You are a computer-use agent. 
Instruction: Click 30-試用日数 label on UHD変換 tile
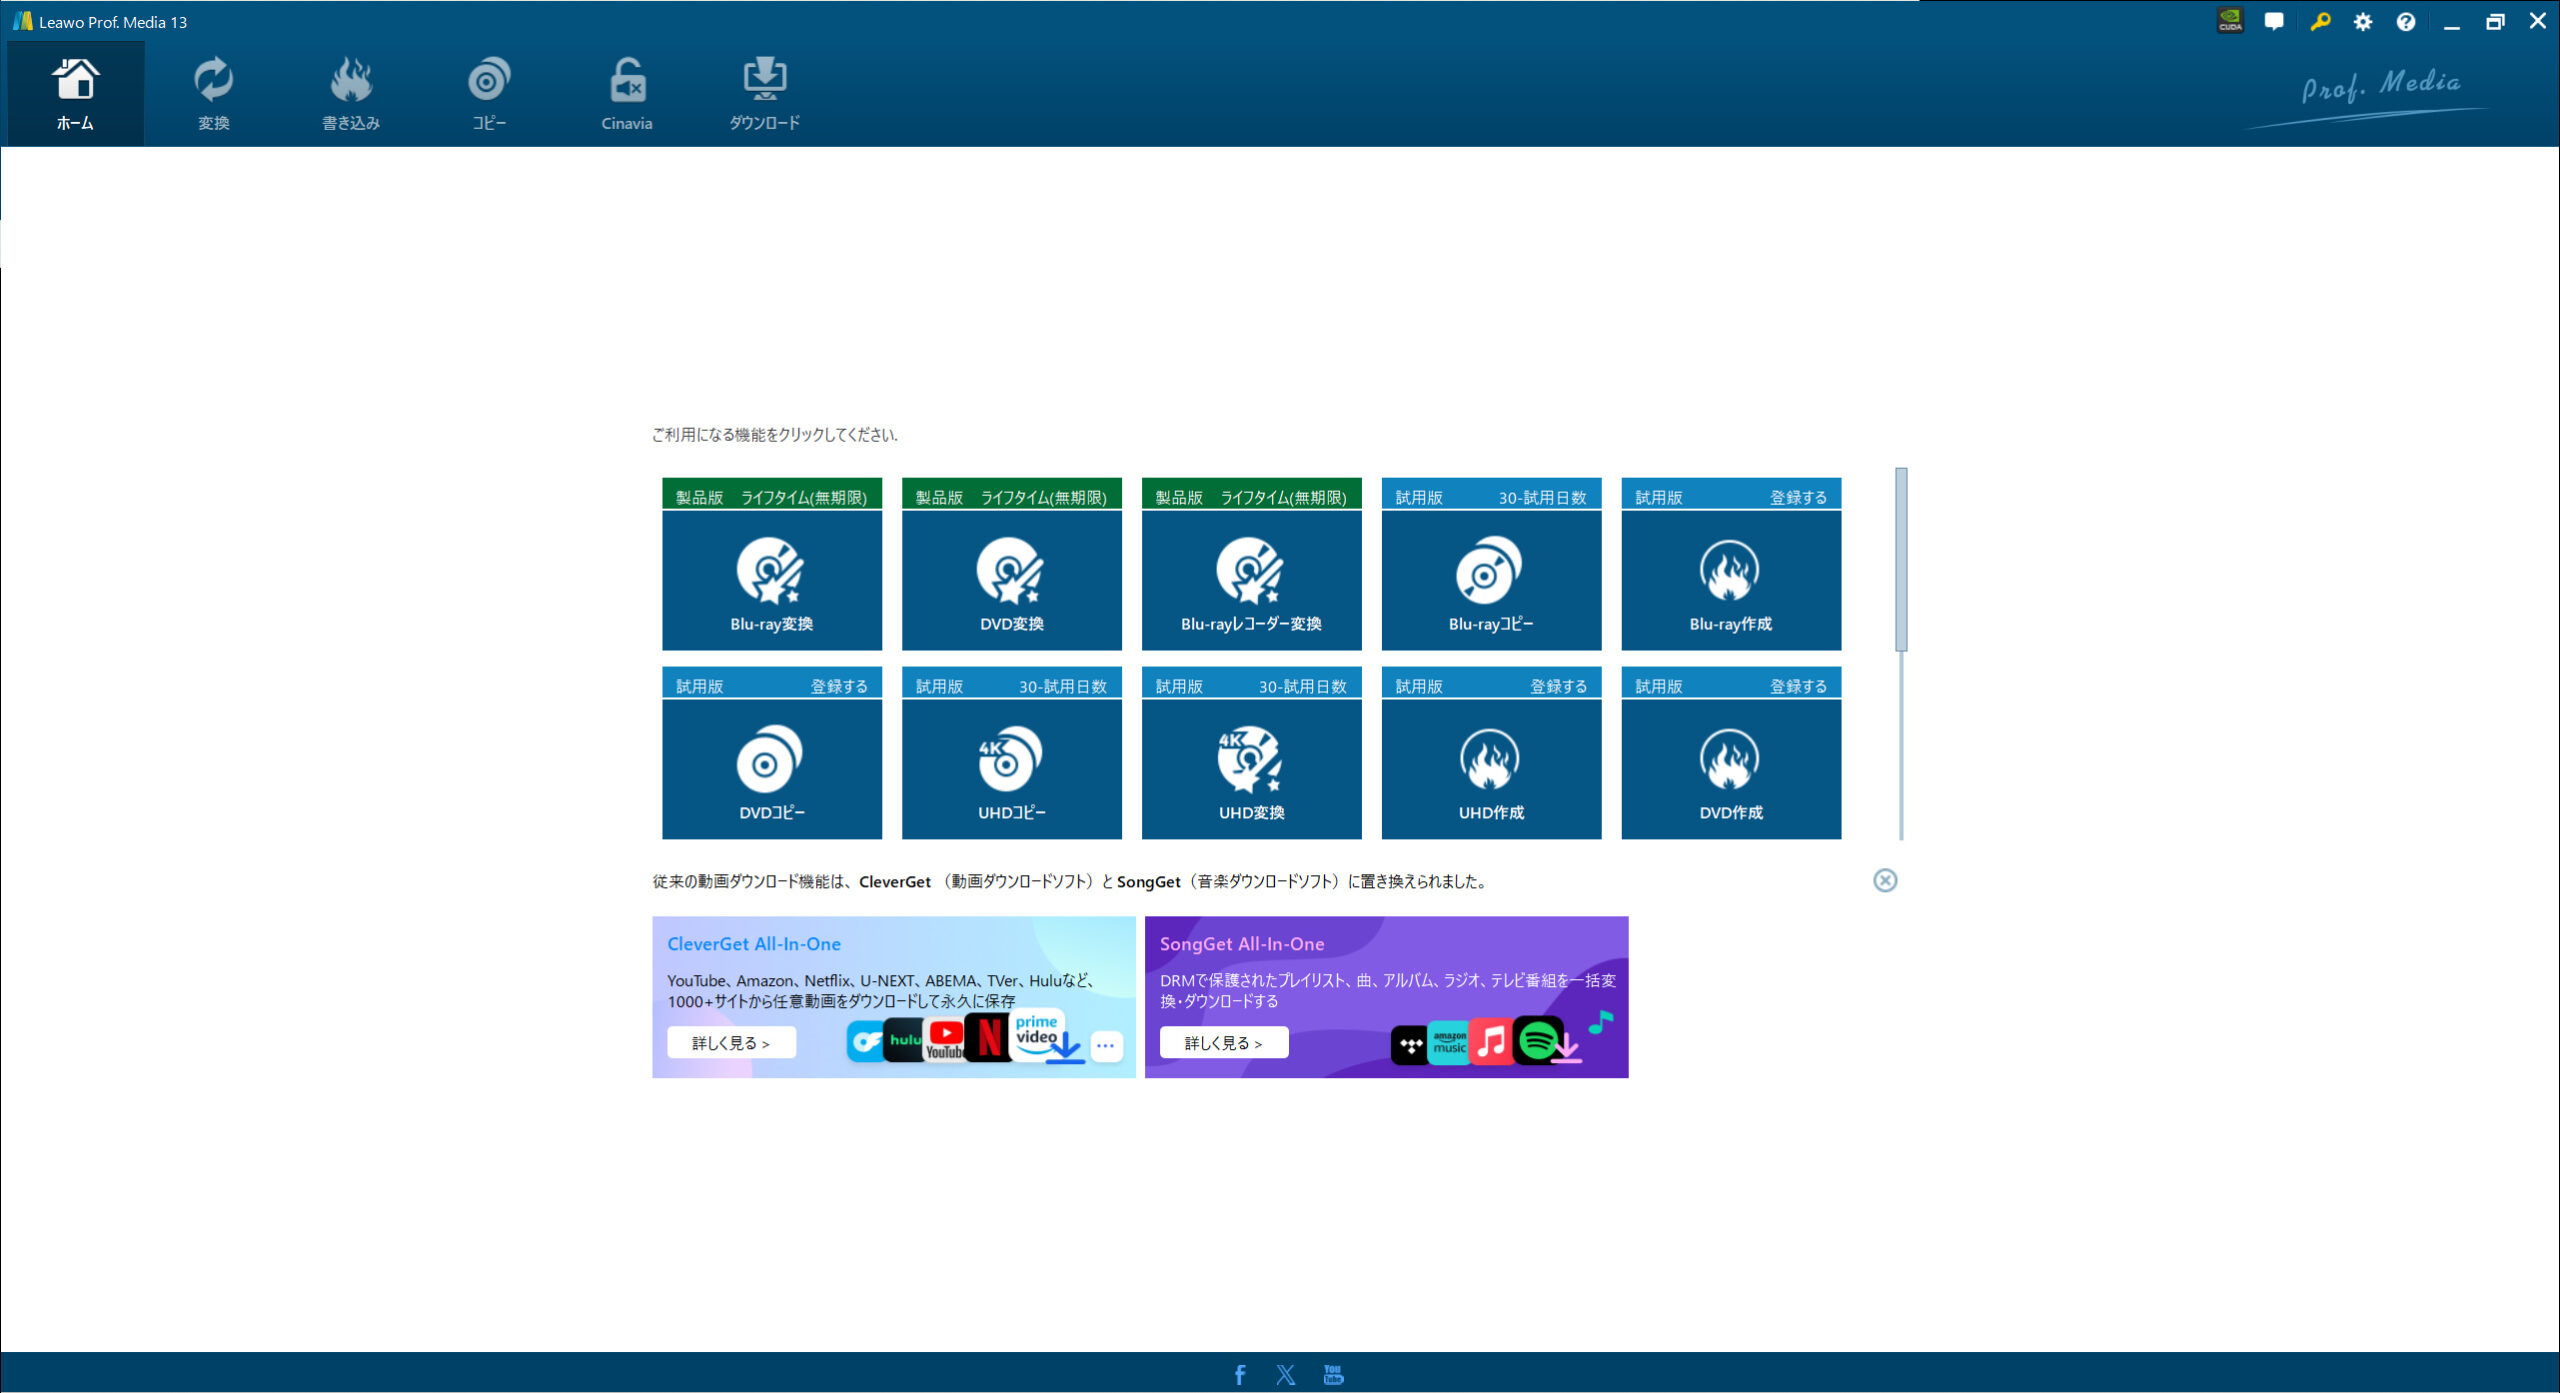(x=1303, y=686)
